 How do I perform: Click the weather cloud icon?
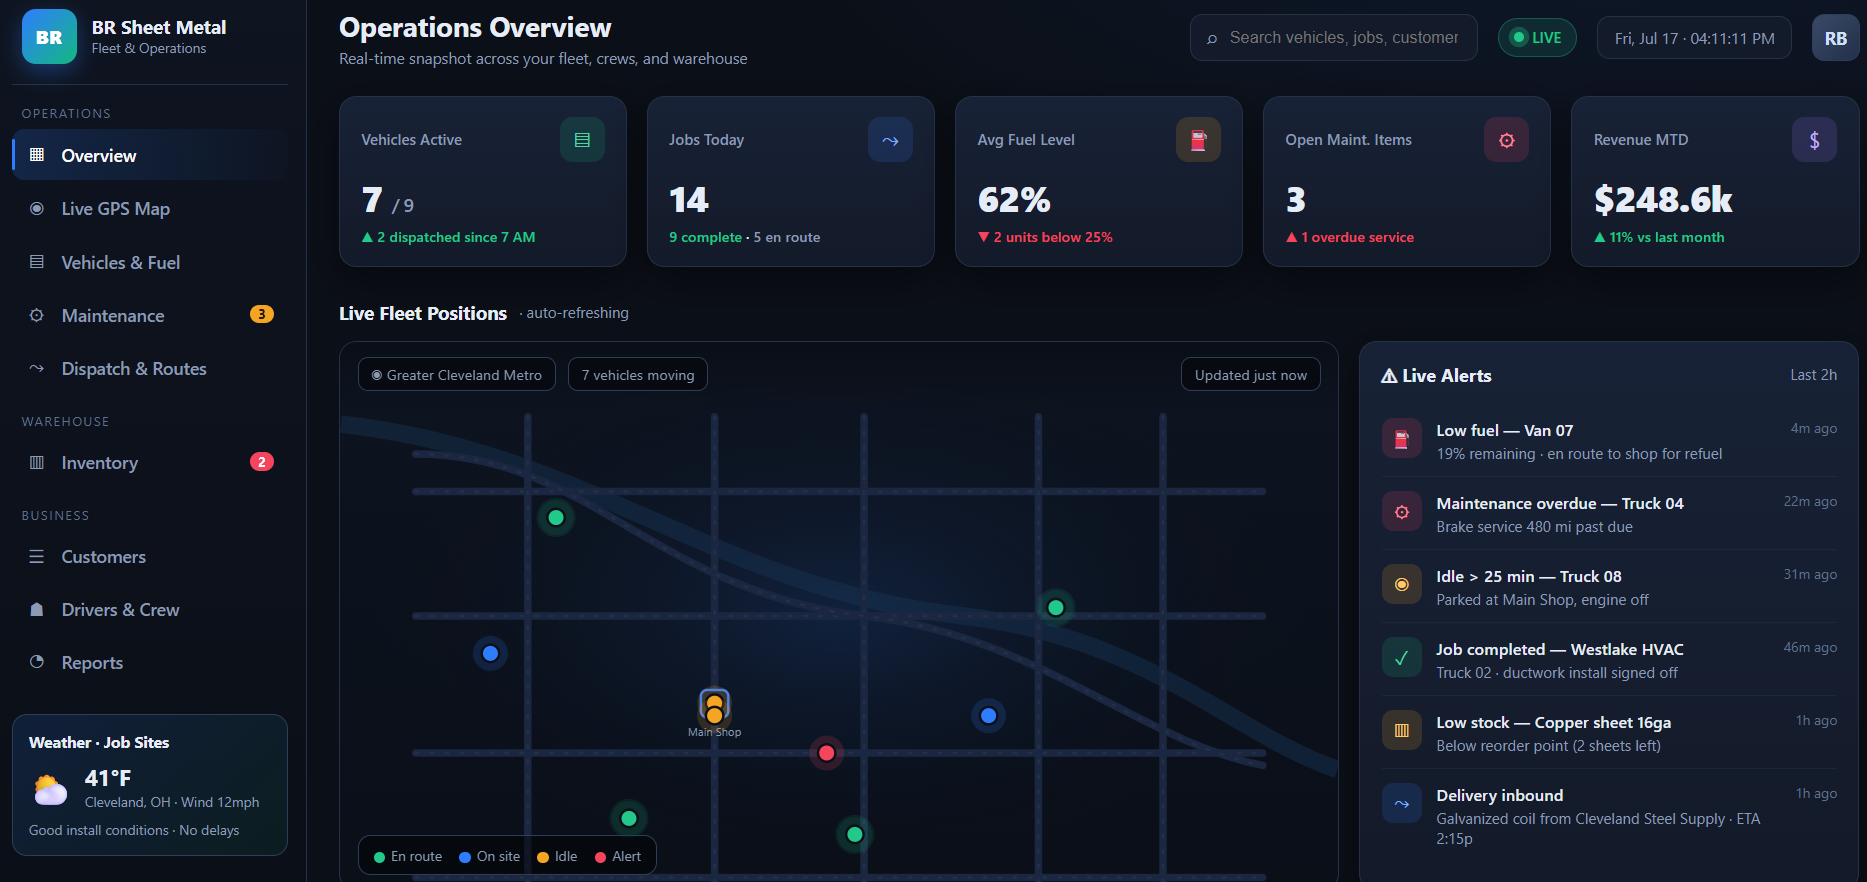point(50,790)
